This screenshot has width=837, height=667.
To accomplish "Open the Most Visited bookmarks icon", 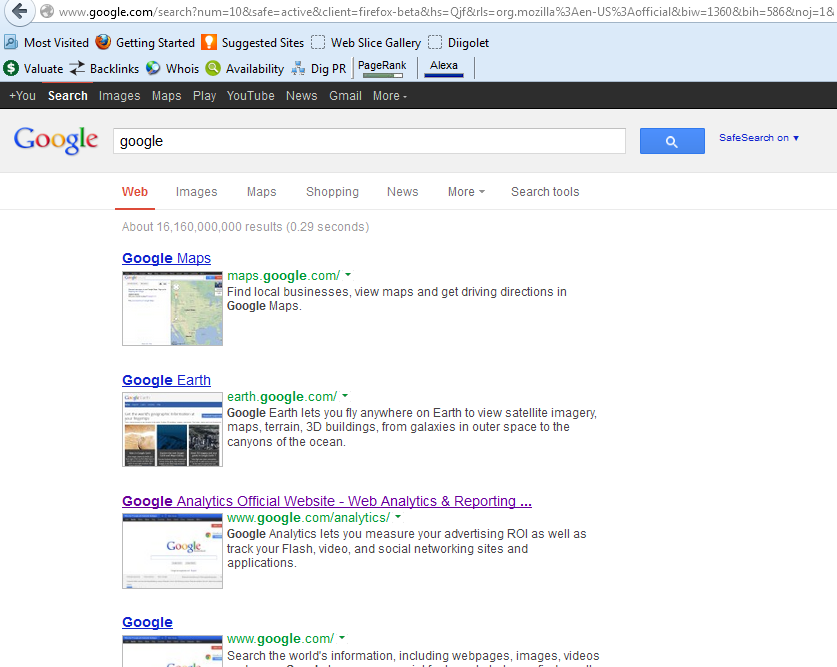I will pos(11,42).
